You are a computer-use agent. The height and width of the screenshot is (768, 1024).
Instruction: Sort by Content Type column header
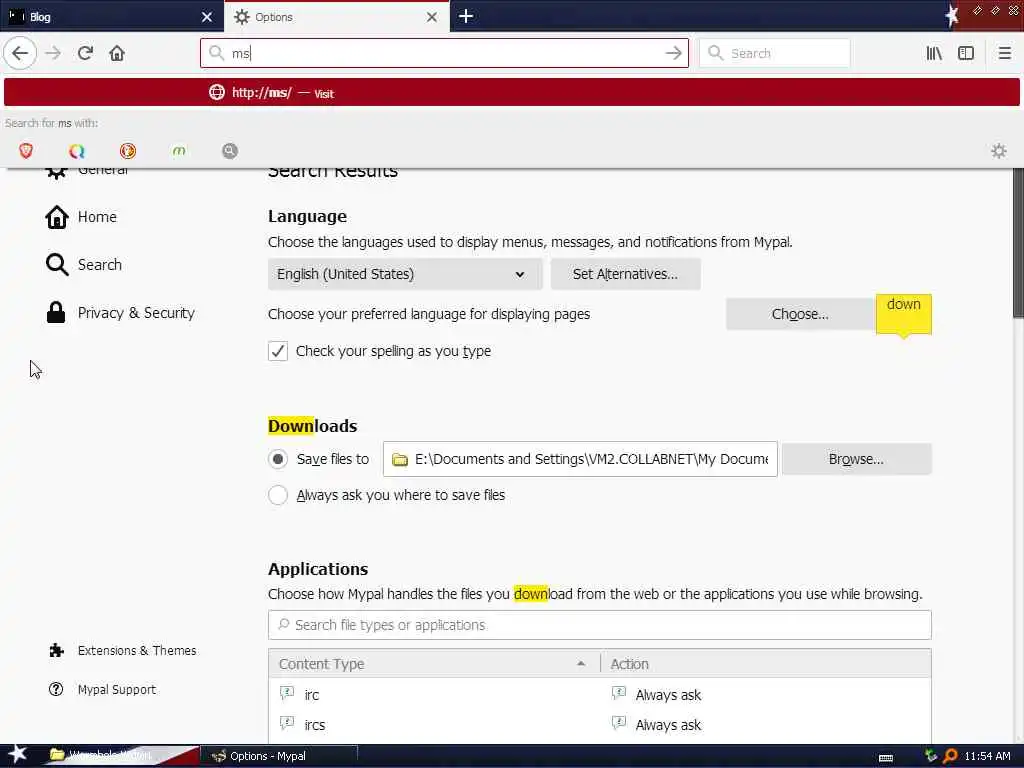(x=434, y=664)
